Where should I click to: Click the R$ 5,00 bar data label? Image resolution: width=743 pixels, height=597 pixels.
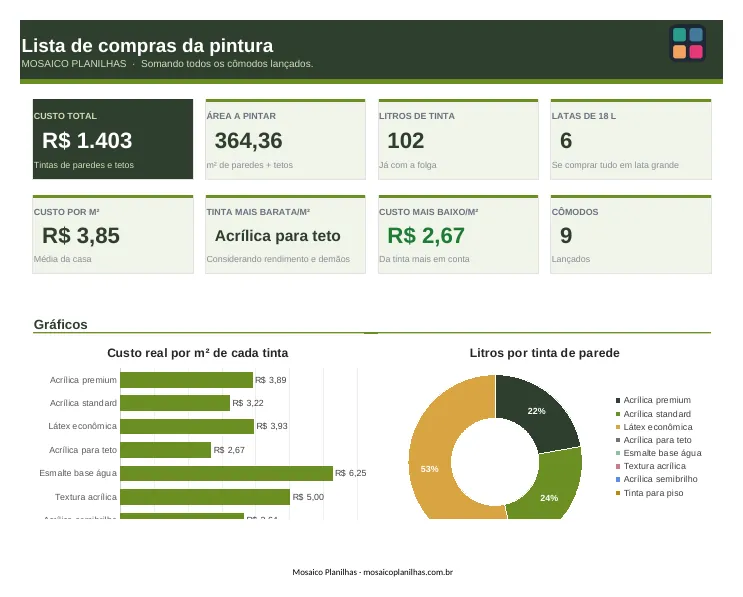pos(308,497)
